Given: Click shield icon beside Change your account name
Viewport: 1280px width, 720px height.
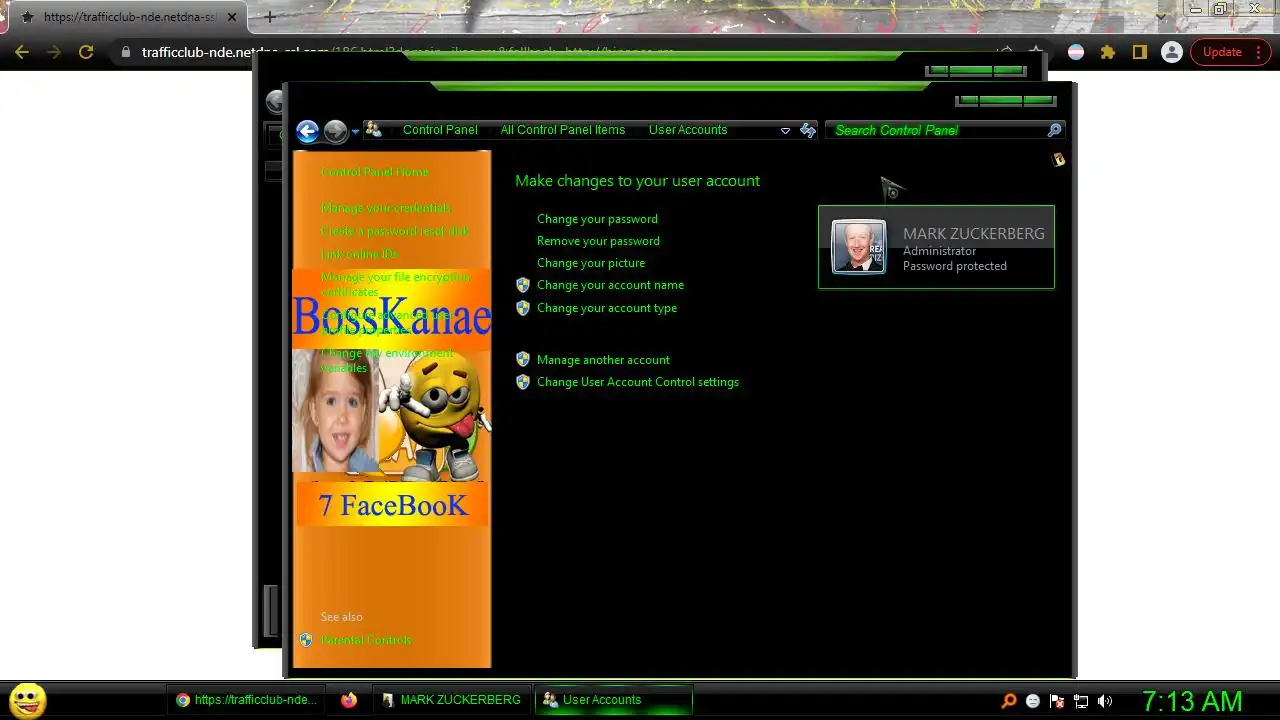Looking at the screenshot, I should click(522, 285).
